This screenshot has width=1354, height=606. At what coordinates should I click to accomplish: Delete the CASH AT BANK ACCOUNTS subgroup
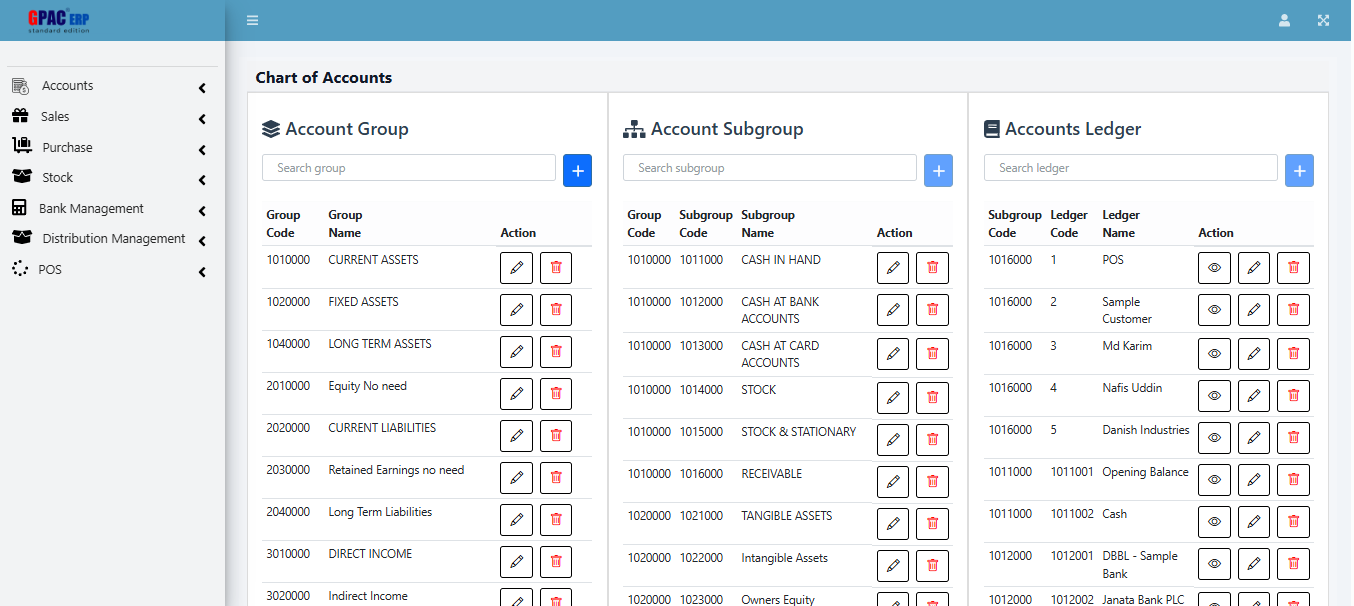932,311
